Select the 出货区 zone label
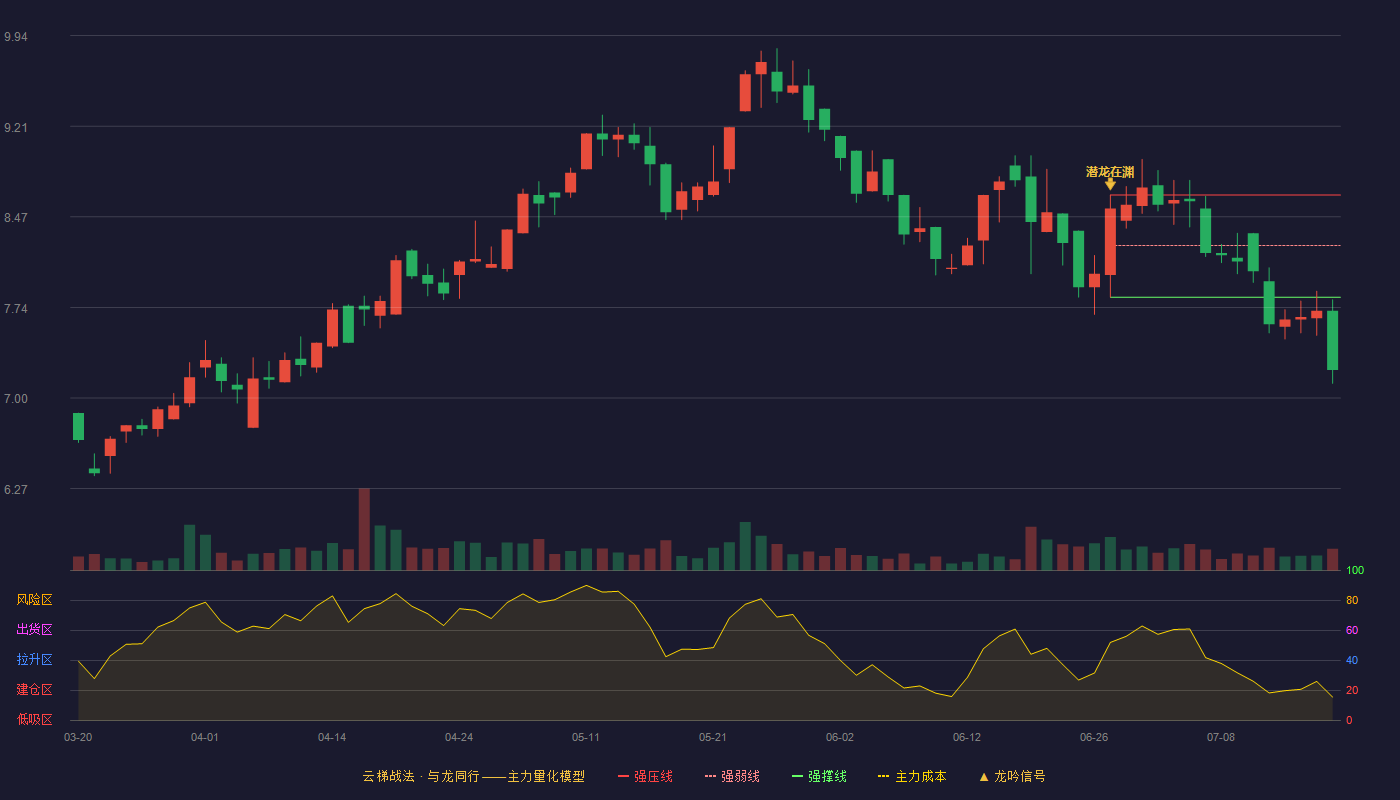Image resolution: width=1400 pixels, height=800 pixels. point(35,630)
